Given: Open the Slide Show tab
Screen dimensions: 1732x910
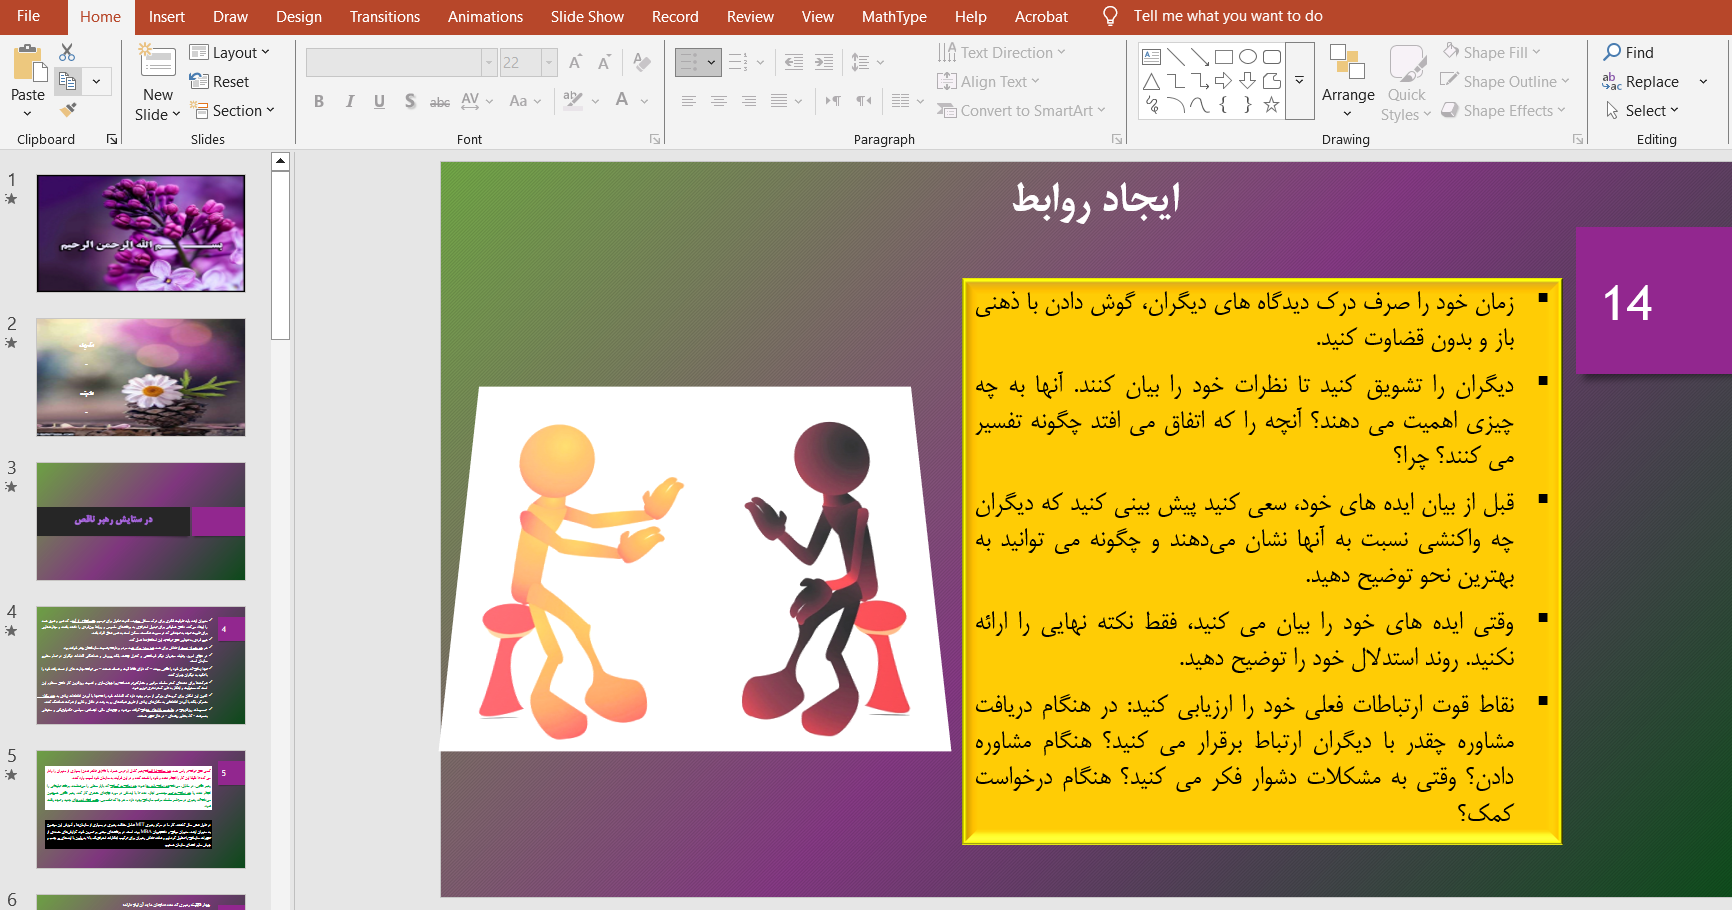Looking at the screenshot, I should pyautogui.click(x=587, y=17).
